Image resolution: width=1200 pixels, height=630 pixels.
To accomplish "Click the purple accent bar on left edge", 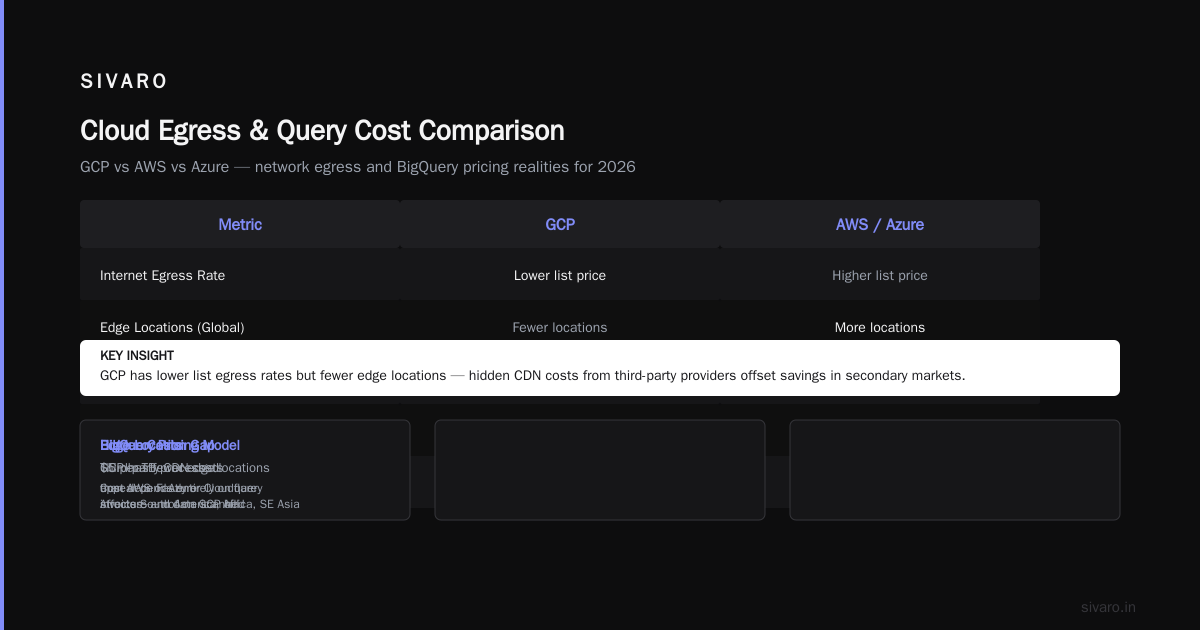I will coord(2,315).
